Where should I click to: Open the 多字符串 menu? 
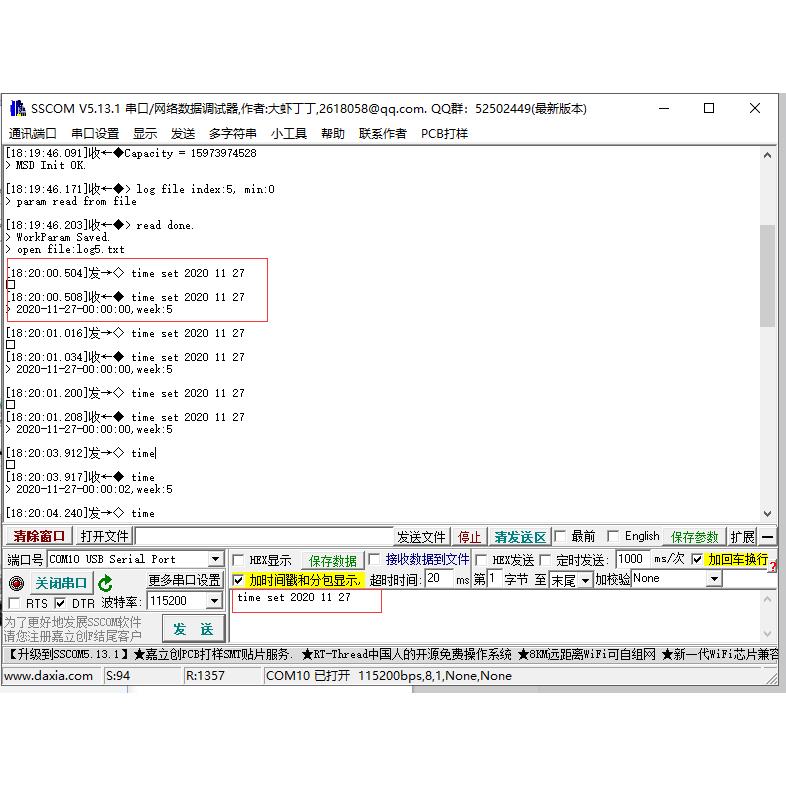click(233, 134)
